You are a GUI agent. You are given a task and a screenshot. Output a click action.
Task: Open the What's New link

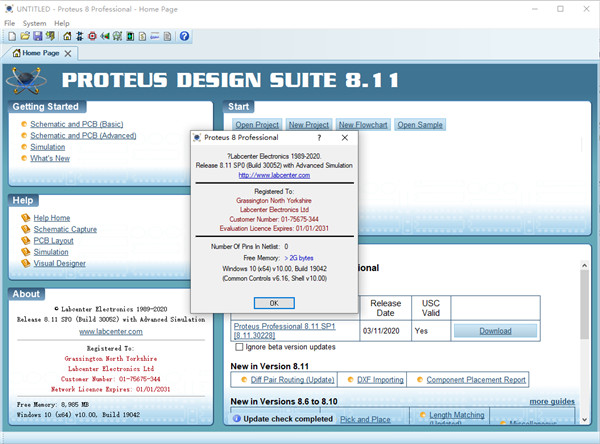[50, 158]
